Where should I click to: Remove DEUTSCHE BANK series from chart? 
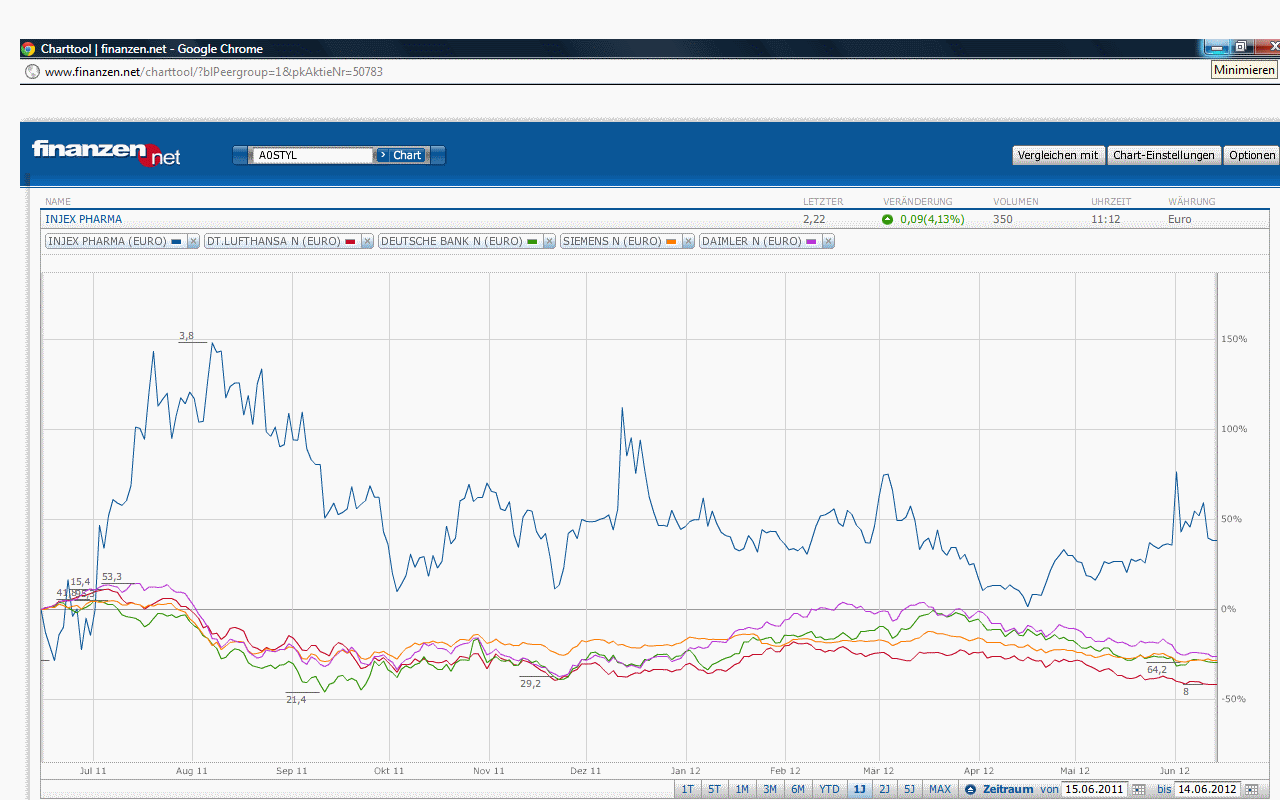pos(549,242)
